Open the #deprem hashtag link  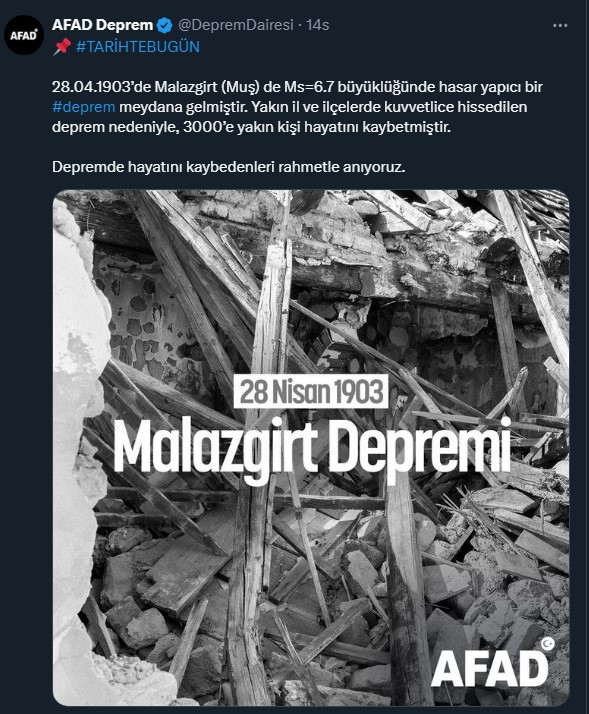click(x=83, y=107)
